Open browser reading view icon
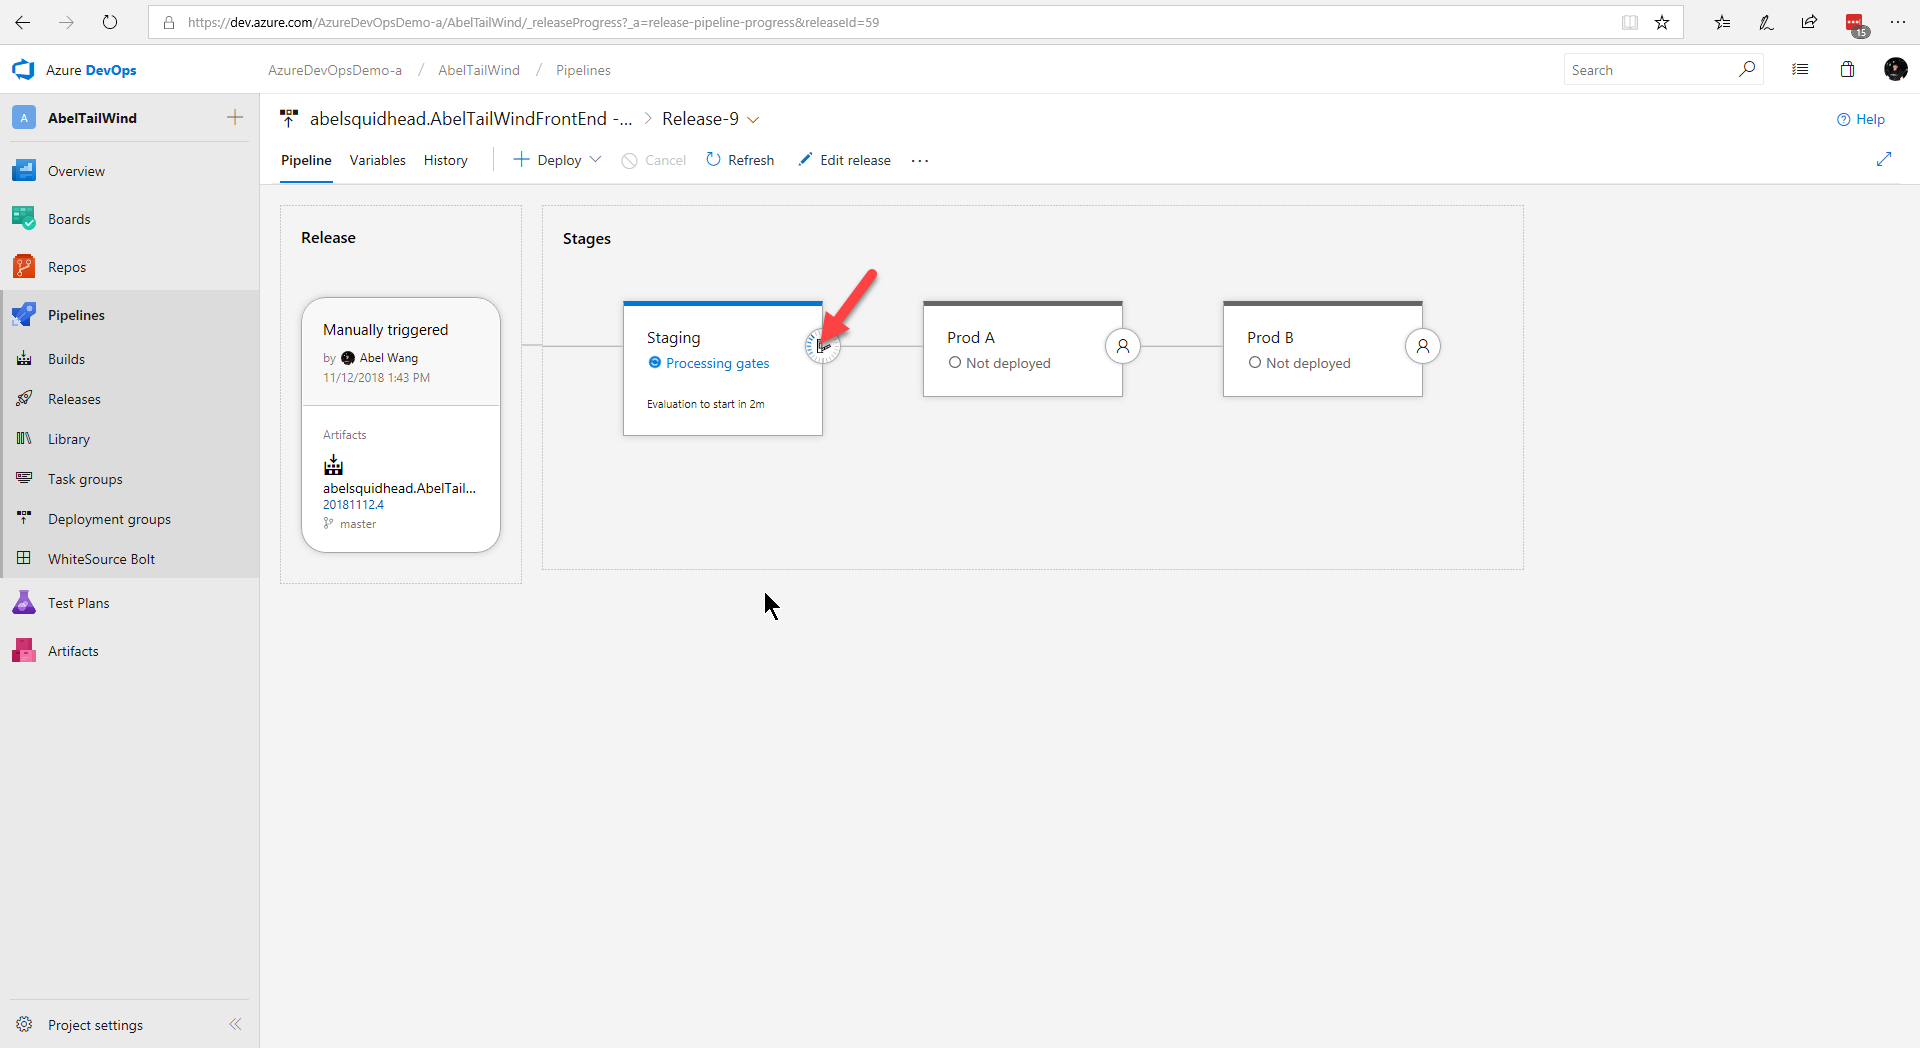Viewport: 1920px width, 1048px height. point(1630,22)
